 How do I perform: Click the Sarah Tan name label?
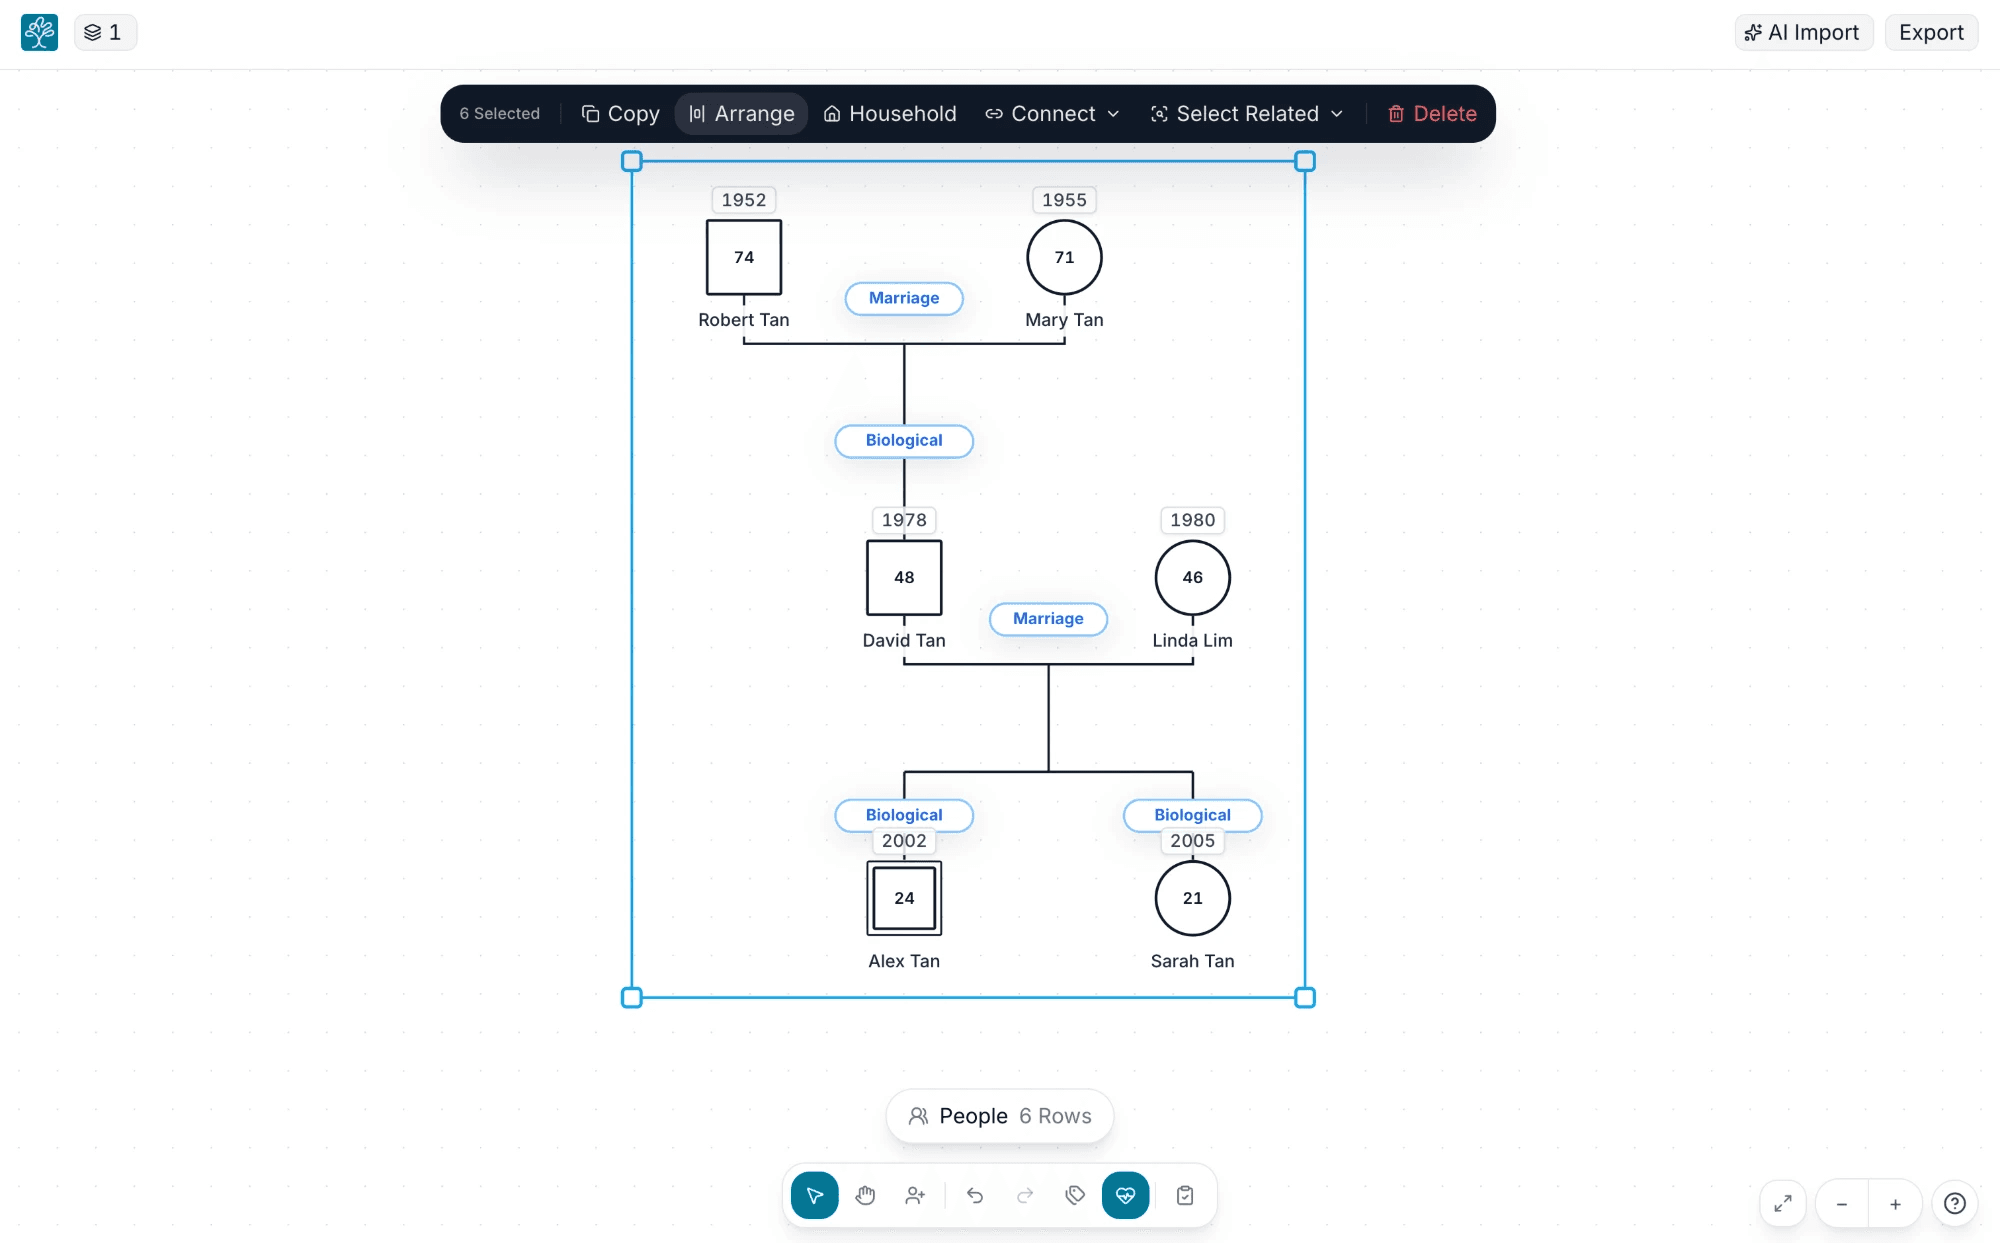(x=1192, y=961)
